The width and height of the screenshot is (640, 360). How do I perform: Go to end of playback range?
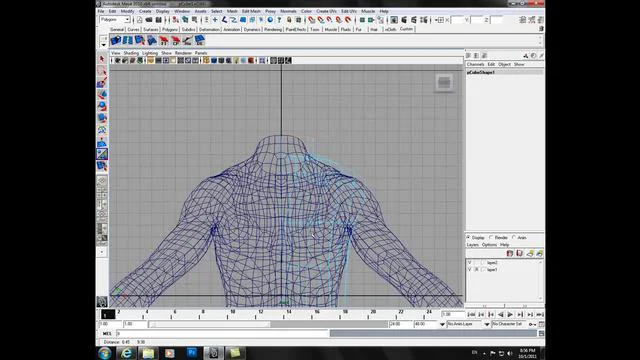(x=540, y=315)
